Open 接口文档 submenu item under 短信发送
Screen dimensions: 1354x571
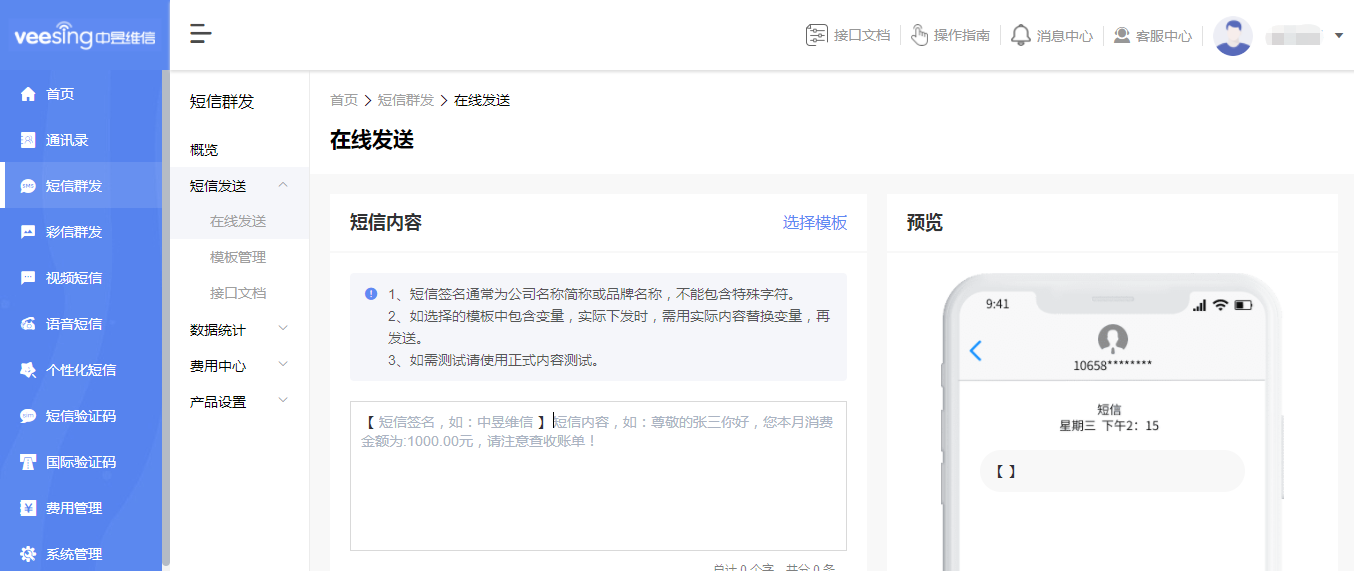[x=238, y=293]
